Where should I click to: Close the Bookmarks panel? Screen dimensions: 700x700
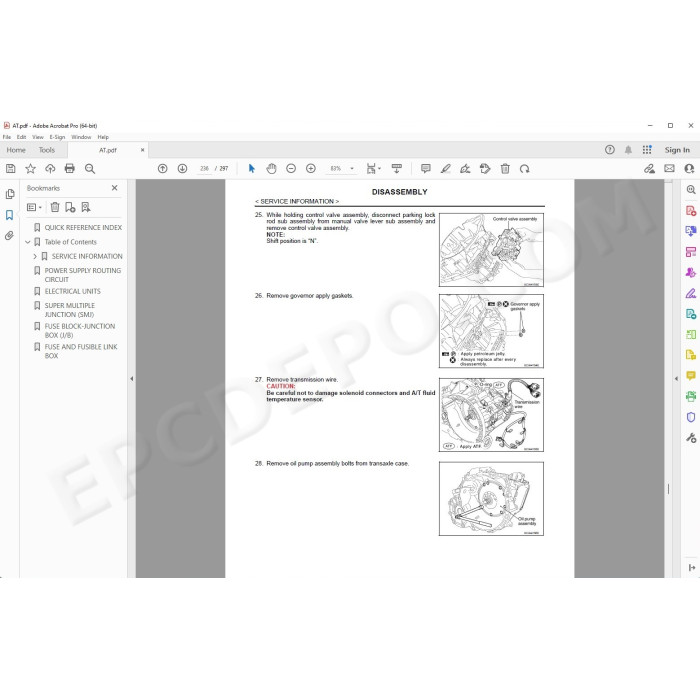coord(114,188)
